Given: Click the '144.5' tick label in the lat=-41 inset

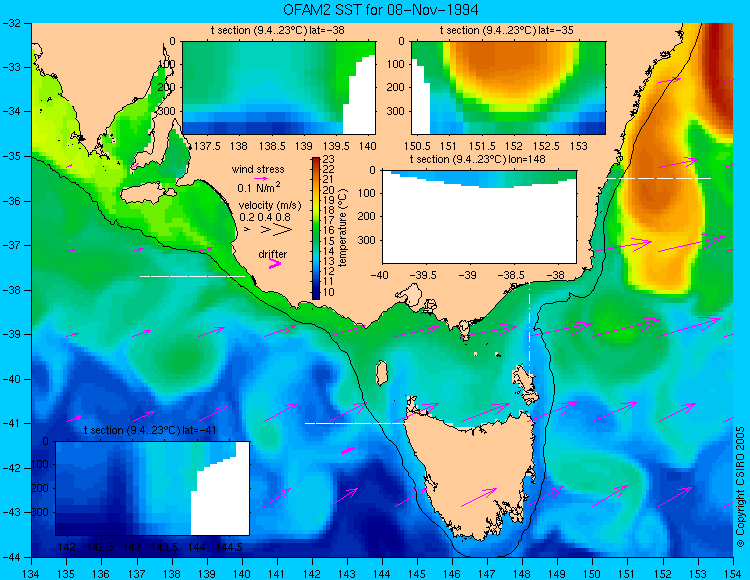Looking at the screenshot, I should click(229, 547).
